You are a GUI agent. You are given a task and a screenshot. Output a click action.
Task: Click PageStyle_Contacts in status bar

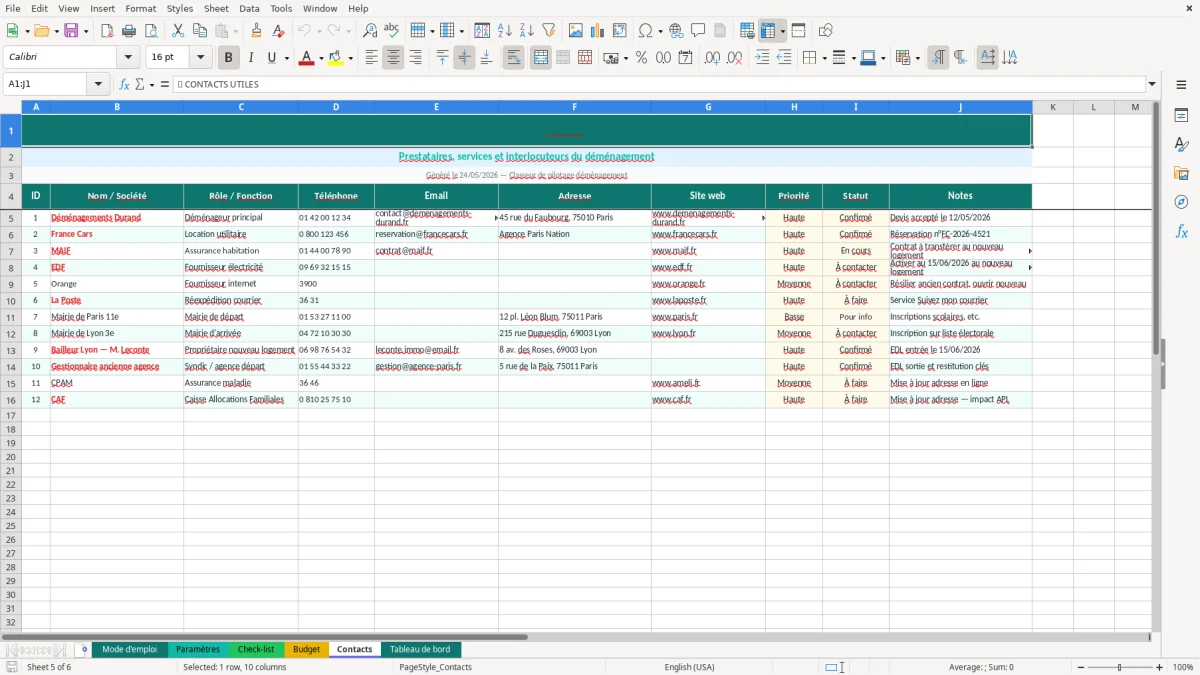pos(435,667)
